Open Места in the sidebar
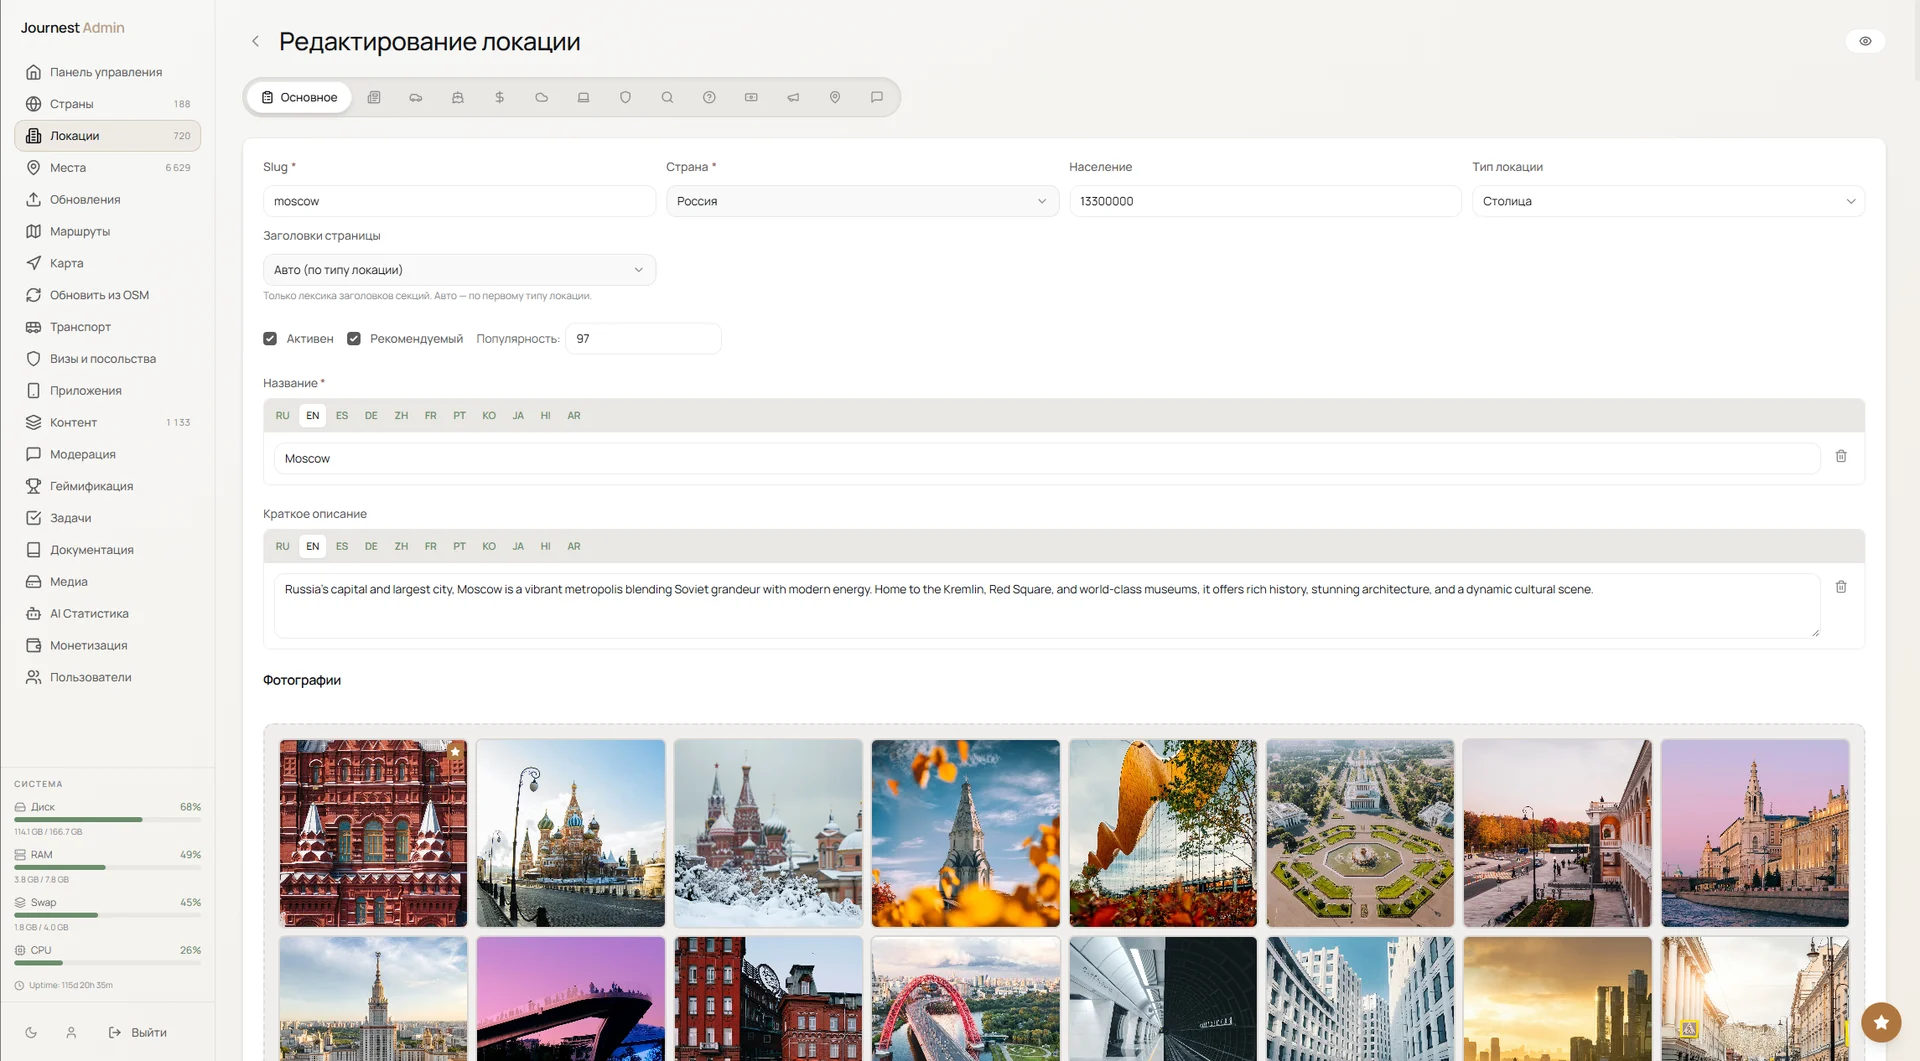Image resolution: width=1920 pixels, height=1061 pixels. [x=107, y=168]
